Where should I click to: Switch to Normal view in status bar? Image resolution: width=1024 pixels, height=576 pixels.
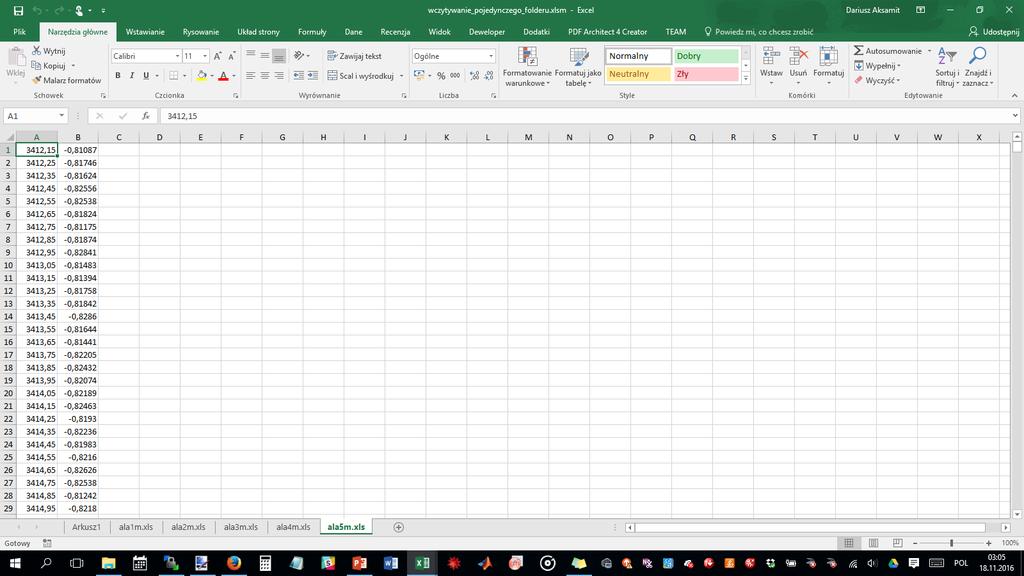849,543
